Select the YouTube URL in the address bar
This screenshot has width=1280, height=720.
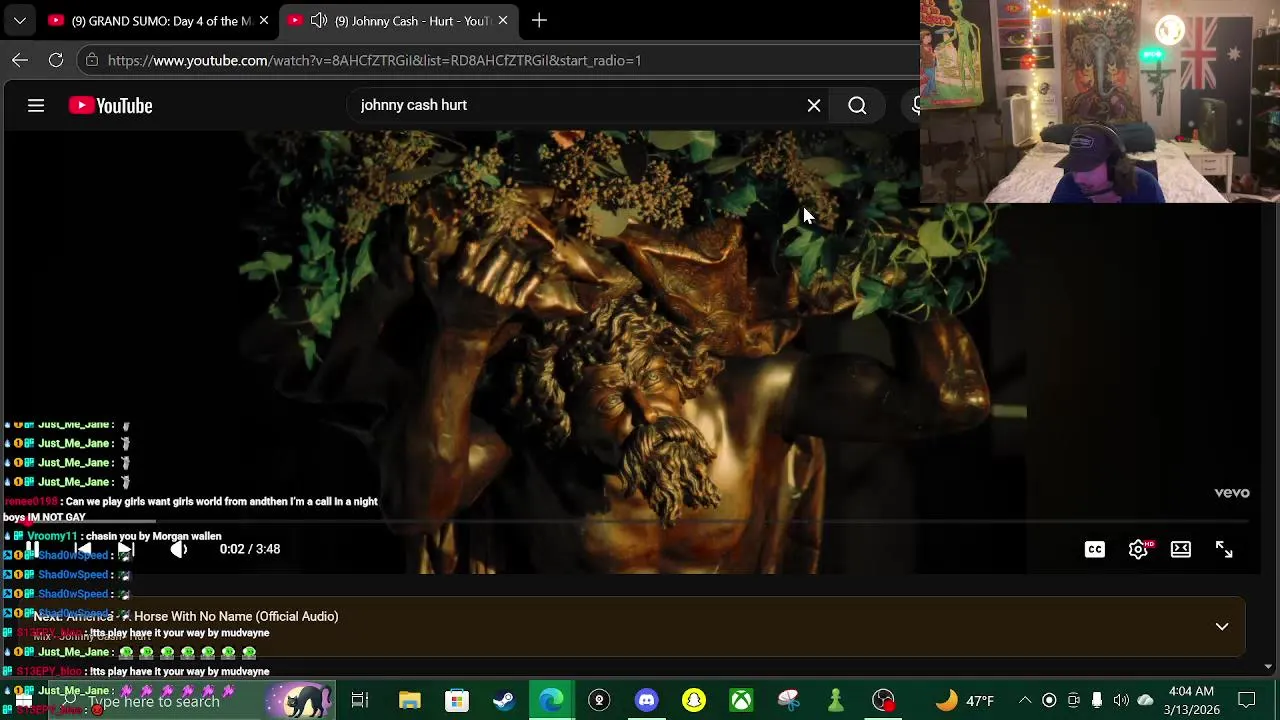pos(374,60)
